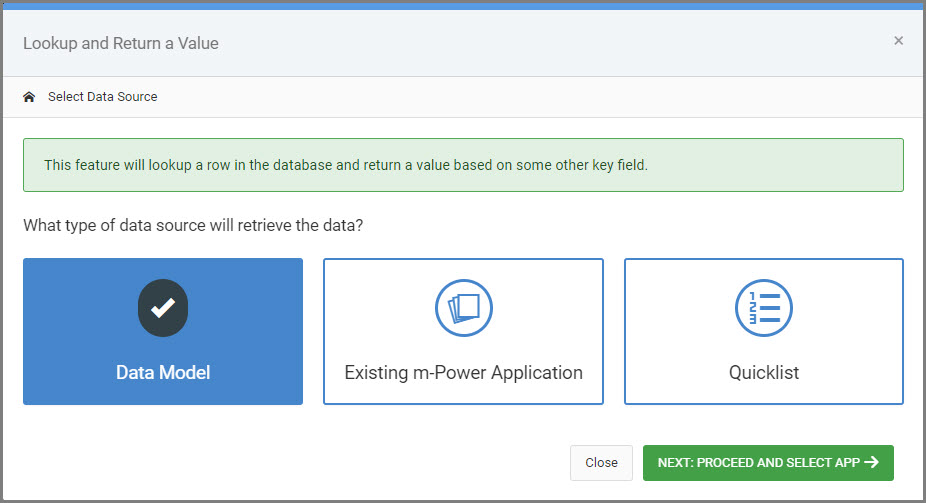This screenshot has height=503, width=926.
Task: Click the Close button
Action: point(601,463)
